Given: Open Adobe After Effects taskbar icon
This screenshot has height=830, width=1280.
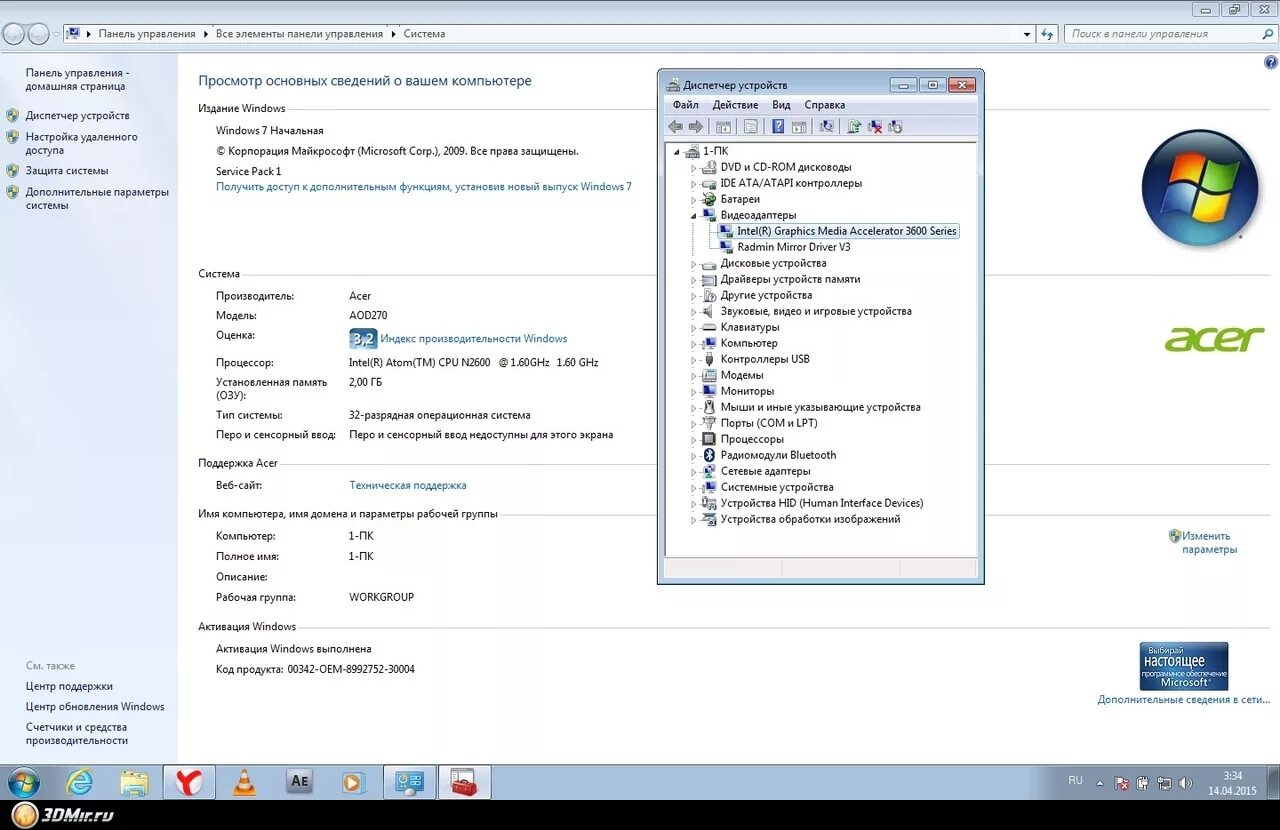Looking at the screenshot, I should coord(299,782).
